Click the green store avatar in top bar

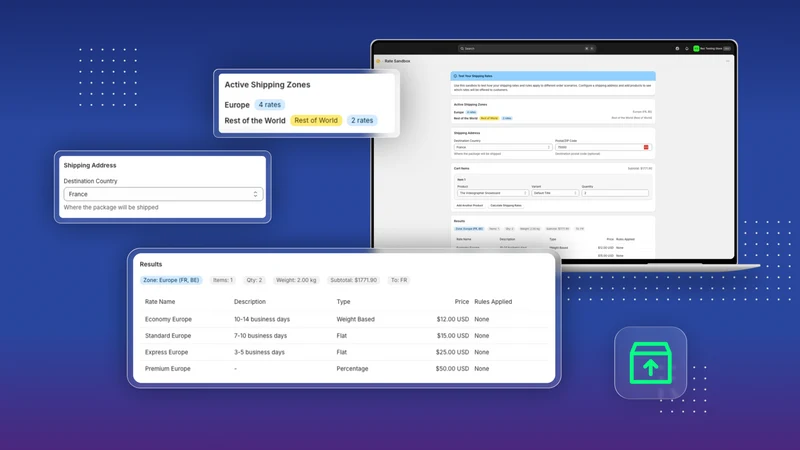pos(696,48)
